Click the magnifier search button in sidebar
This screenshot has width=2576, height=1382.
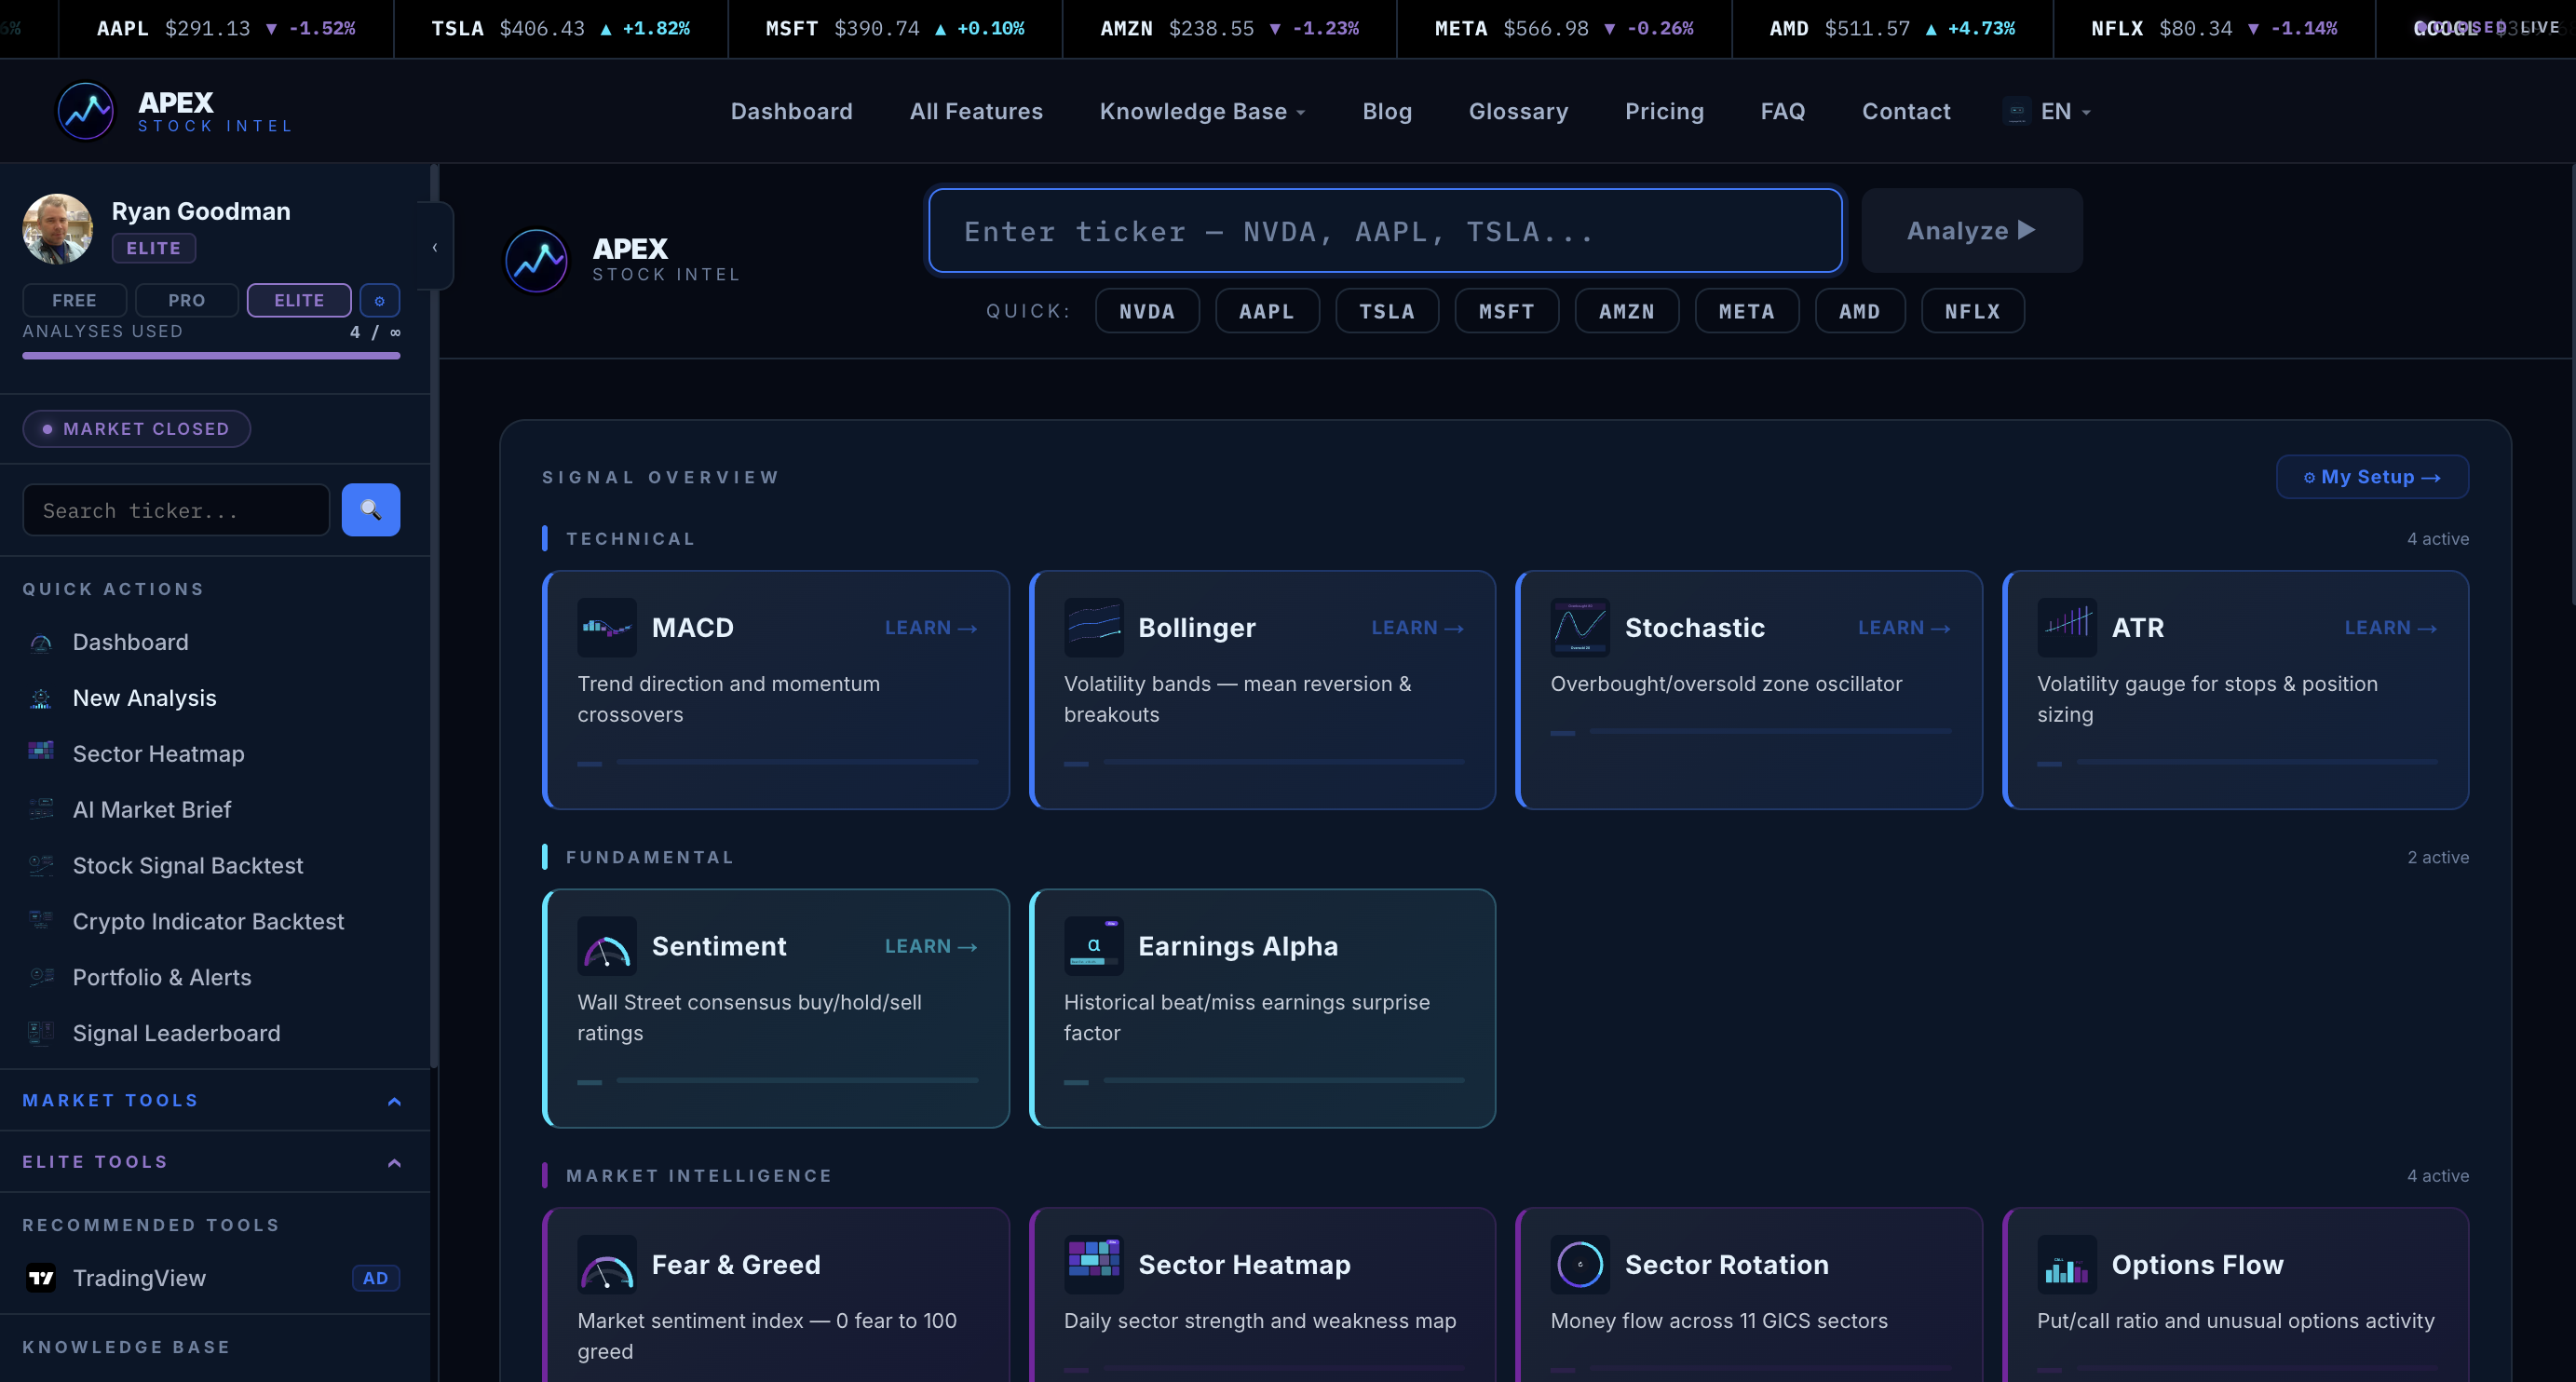(x=371, y=510)
